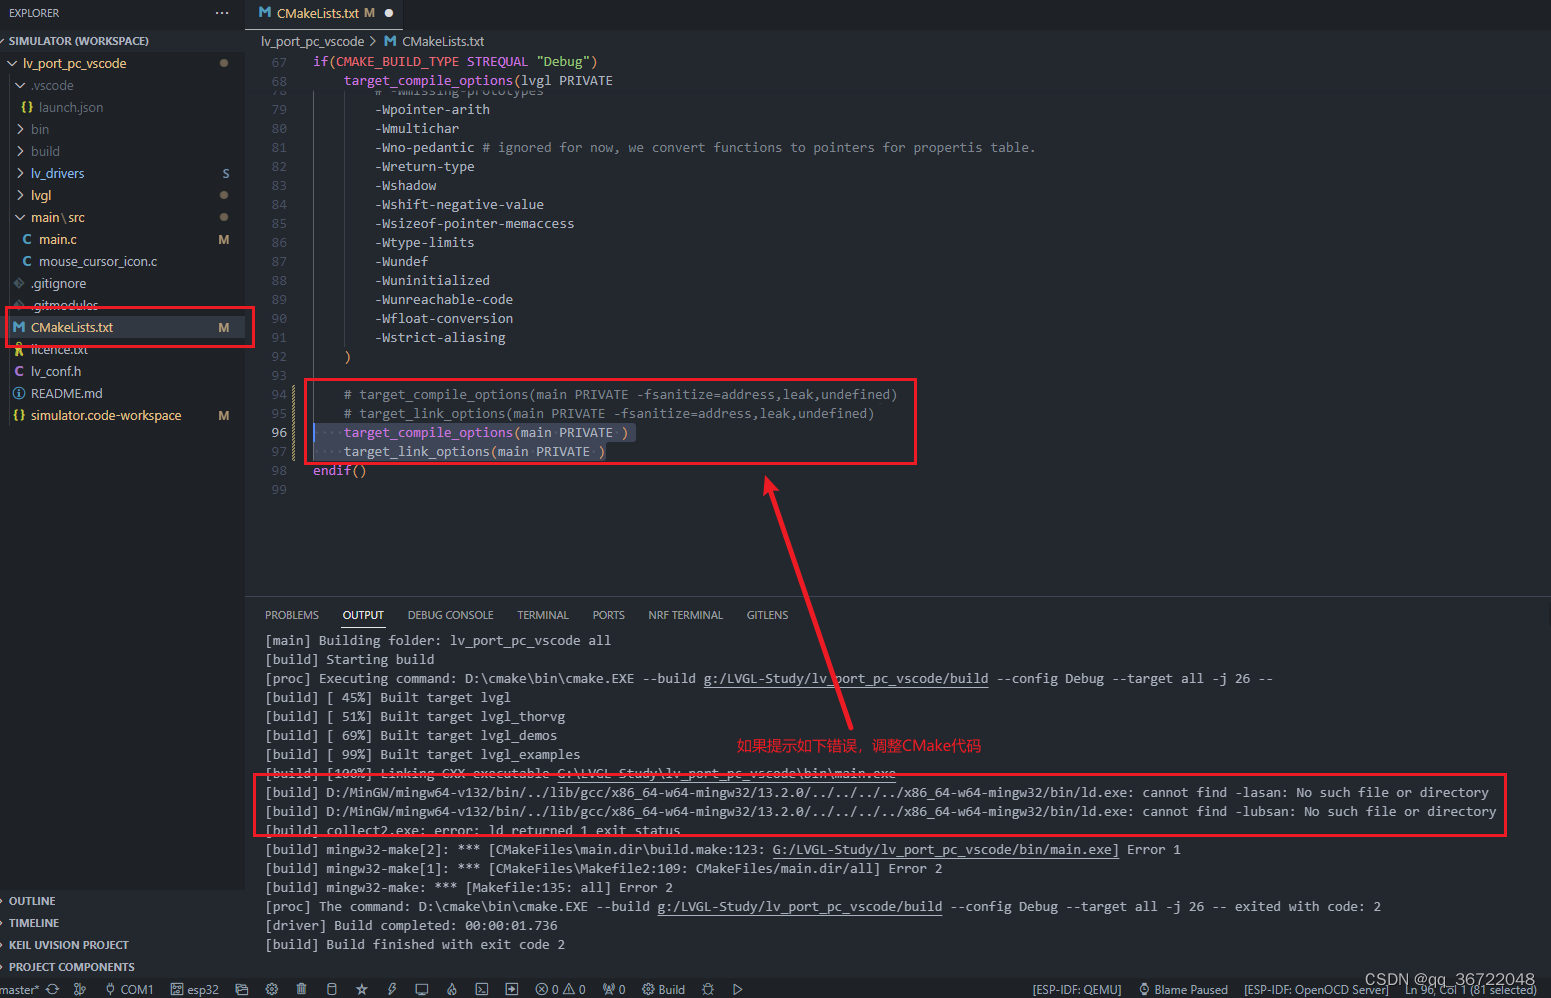The width and height of the screenshot is (1551, 998).
Task: Collapse lv_port_pc_vscode folder
Action: pos(75,63)
